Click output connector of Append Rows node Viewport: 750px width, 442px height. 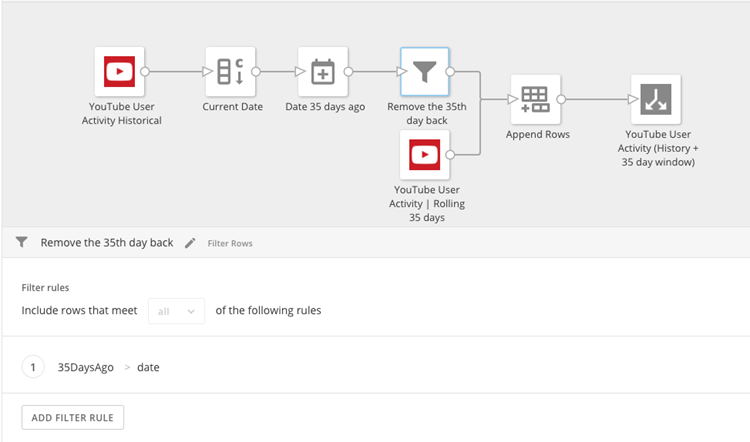point(561,99)
